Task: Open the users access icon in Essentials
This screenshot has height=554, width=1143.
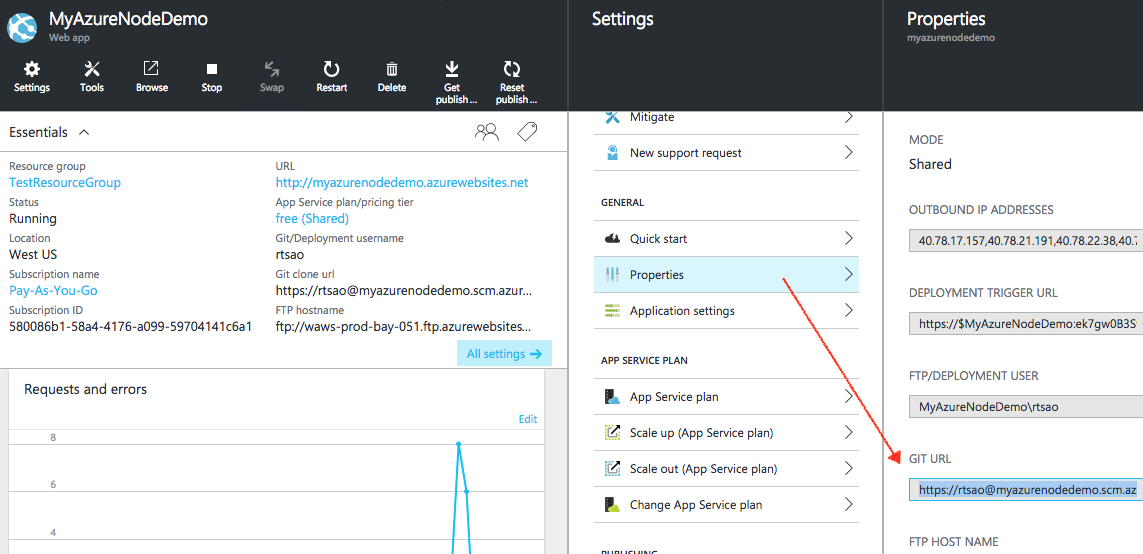Action: [486, 132]
